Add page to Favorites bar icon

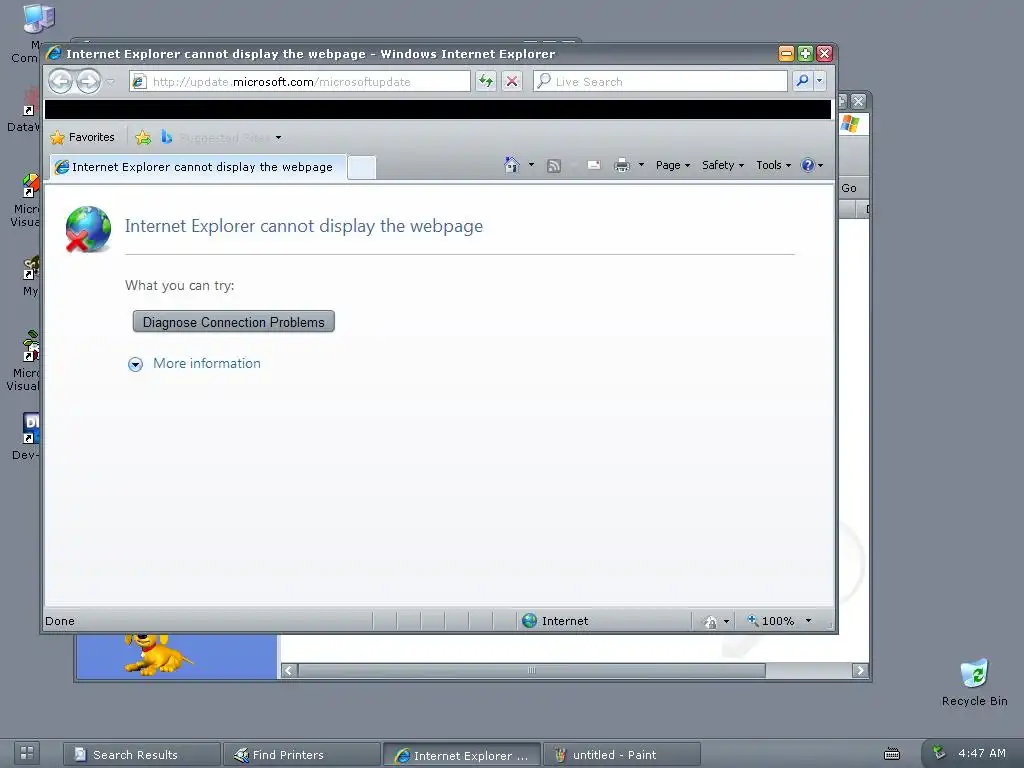pos(143,137)
